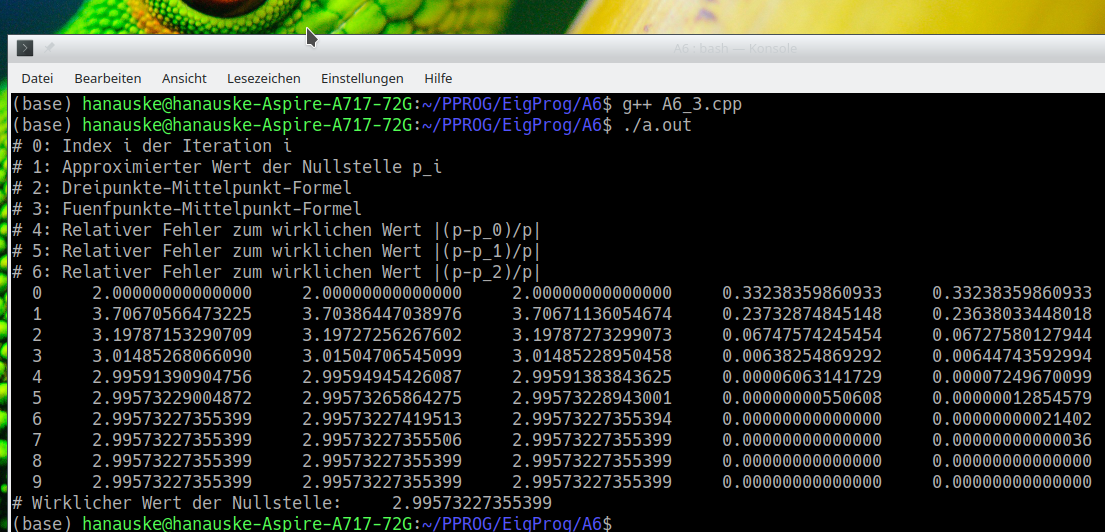Click the value 0.00007249670099
The image size is (1105, 532).
coord(1012,377)
